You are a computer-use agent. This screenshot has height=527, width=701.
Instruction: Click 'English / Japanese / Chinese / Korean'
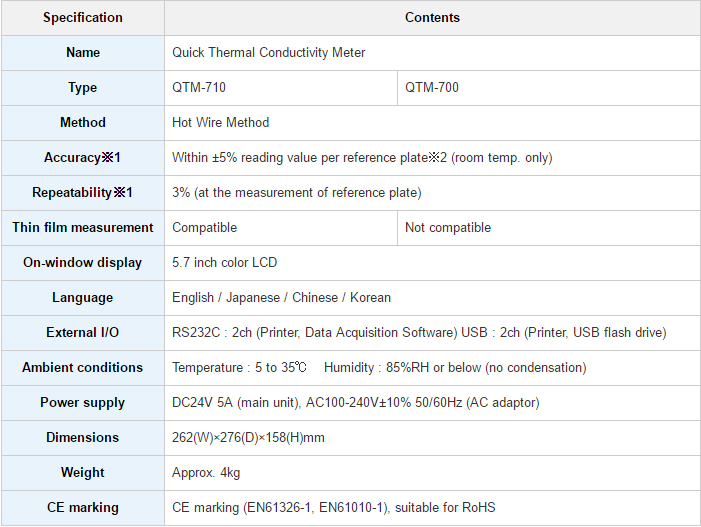click(281, 298)
